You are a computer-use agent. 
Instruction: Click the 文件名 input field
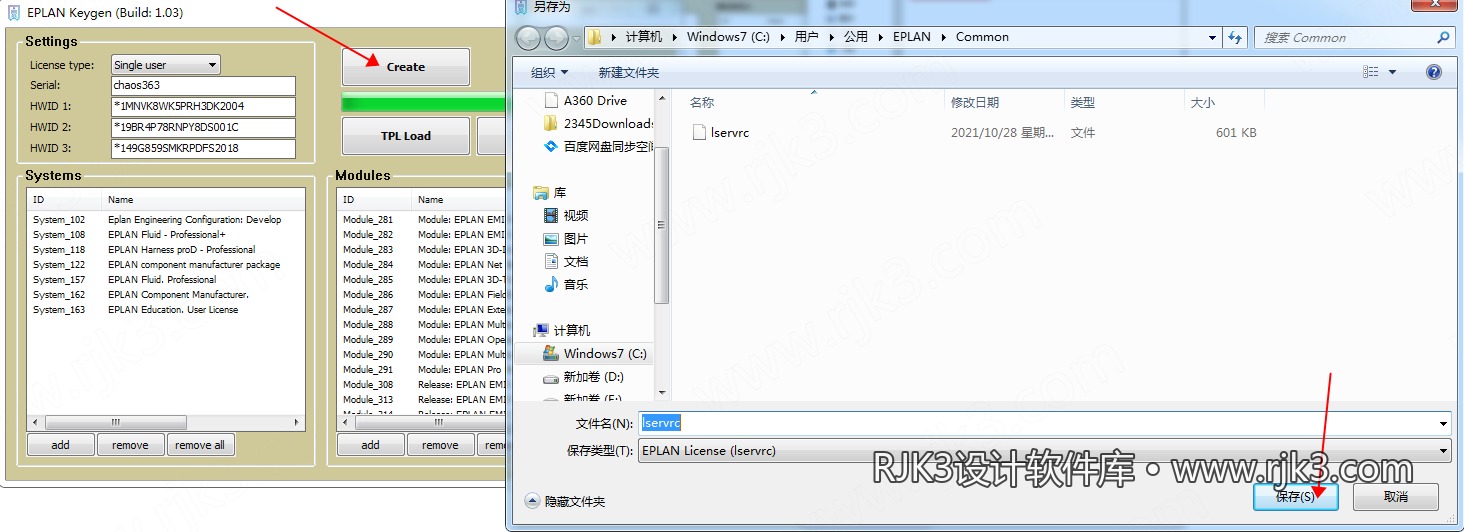click(1045, 424)
